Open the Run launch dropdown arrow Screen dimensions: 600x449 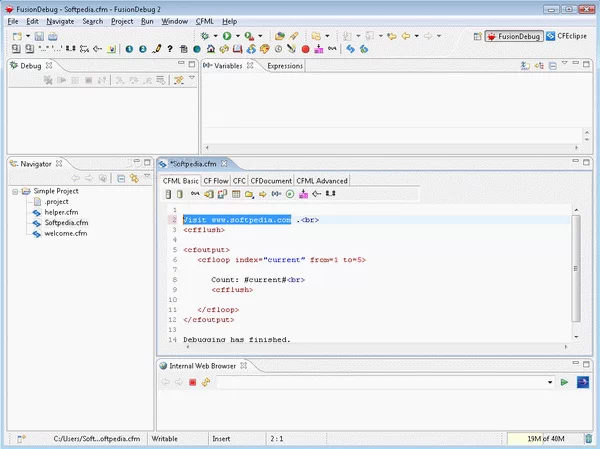(238, 36)
